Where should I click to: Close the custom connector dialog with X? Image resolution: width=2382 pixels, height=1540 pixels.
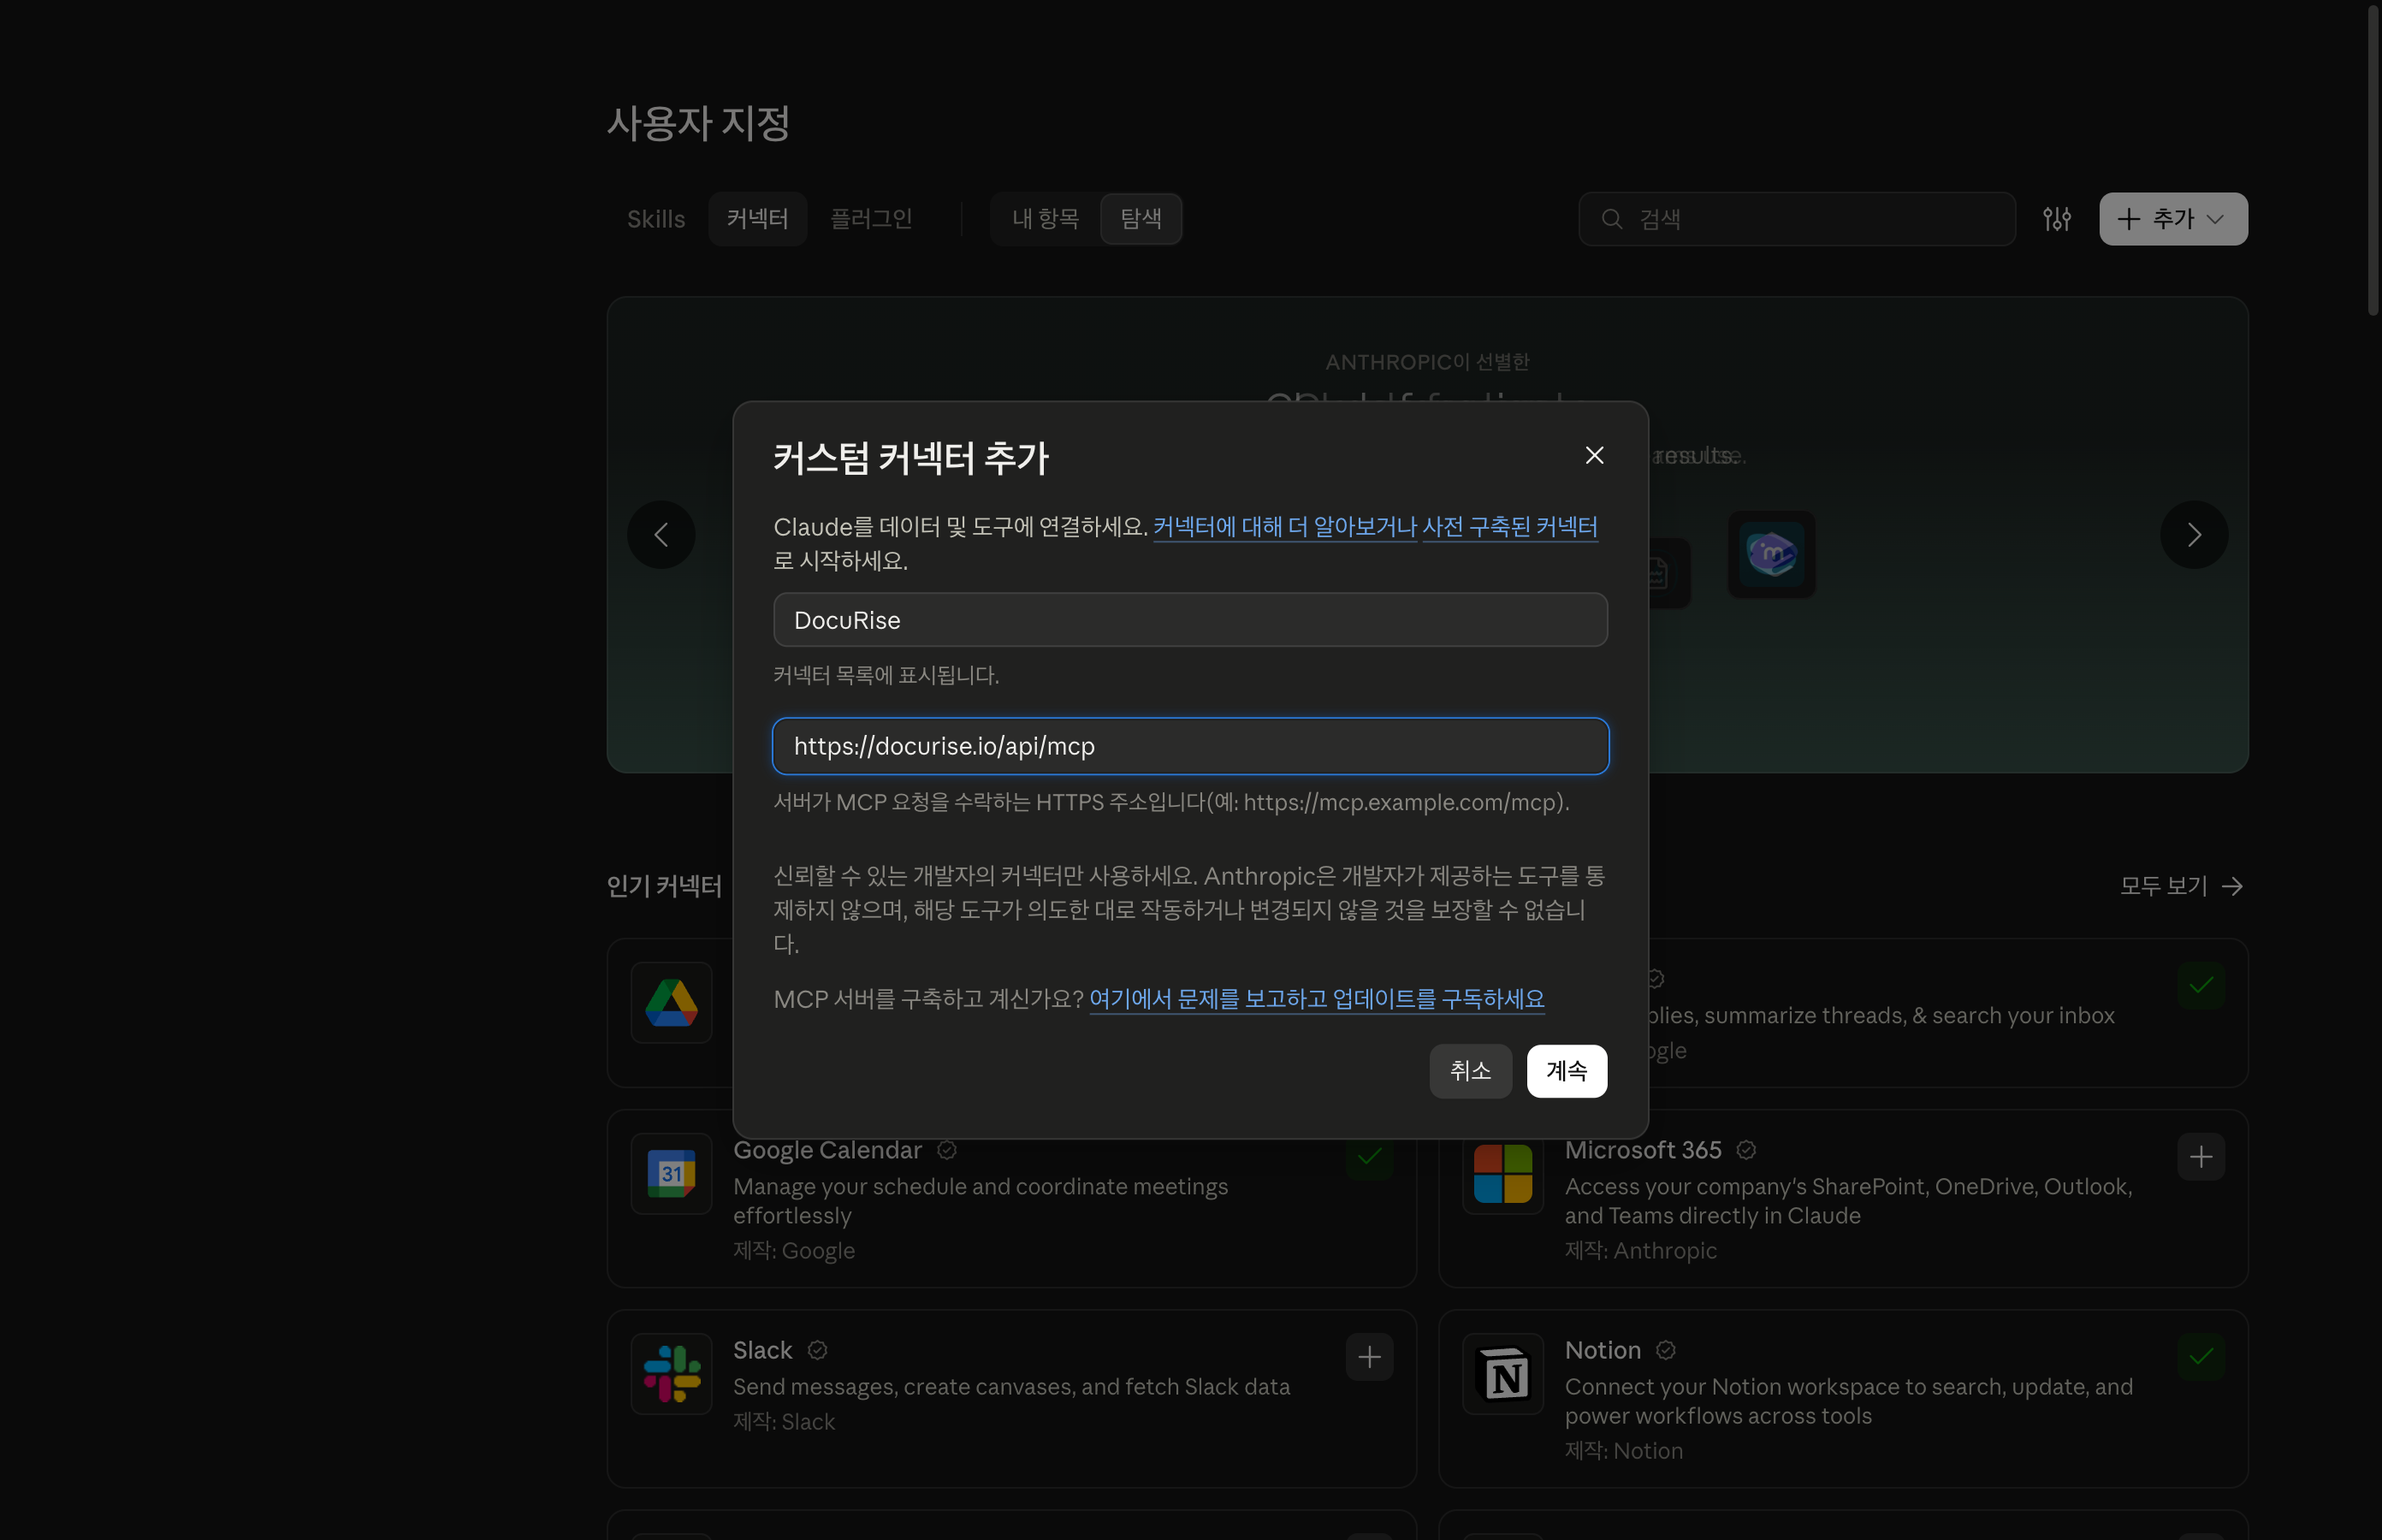pos(1594,455)
